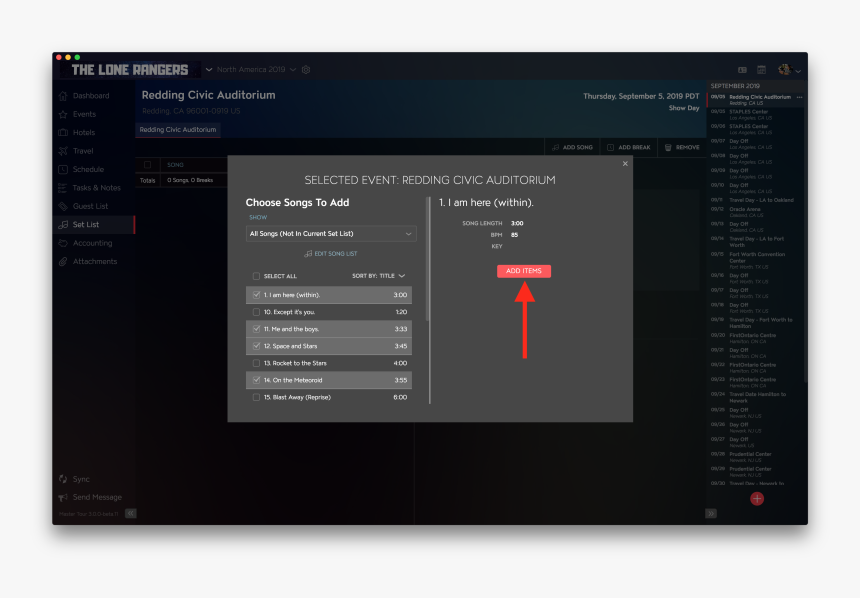
Task: Click the Show Day label
Action: (684, 108)
